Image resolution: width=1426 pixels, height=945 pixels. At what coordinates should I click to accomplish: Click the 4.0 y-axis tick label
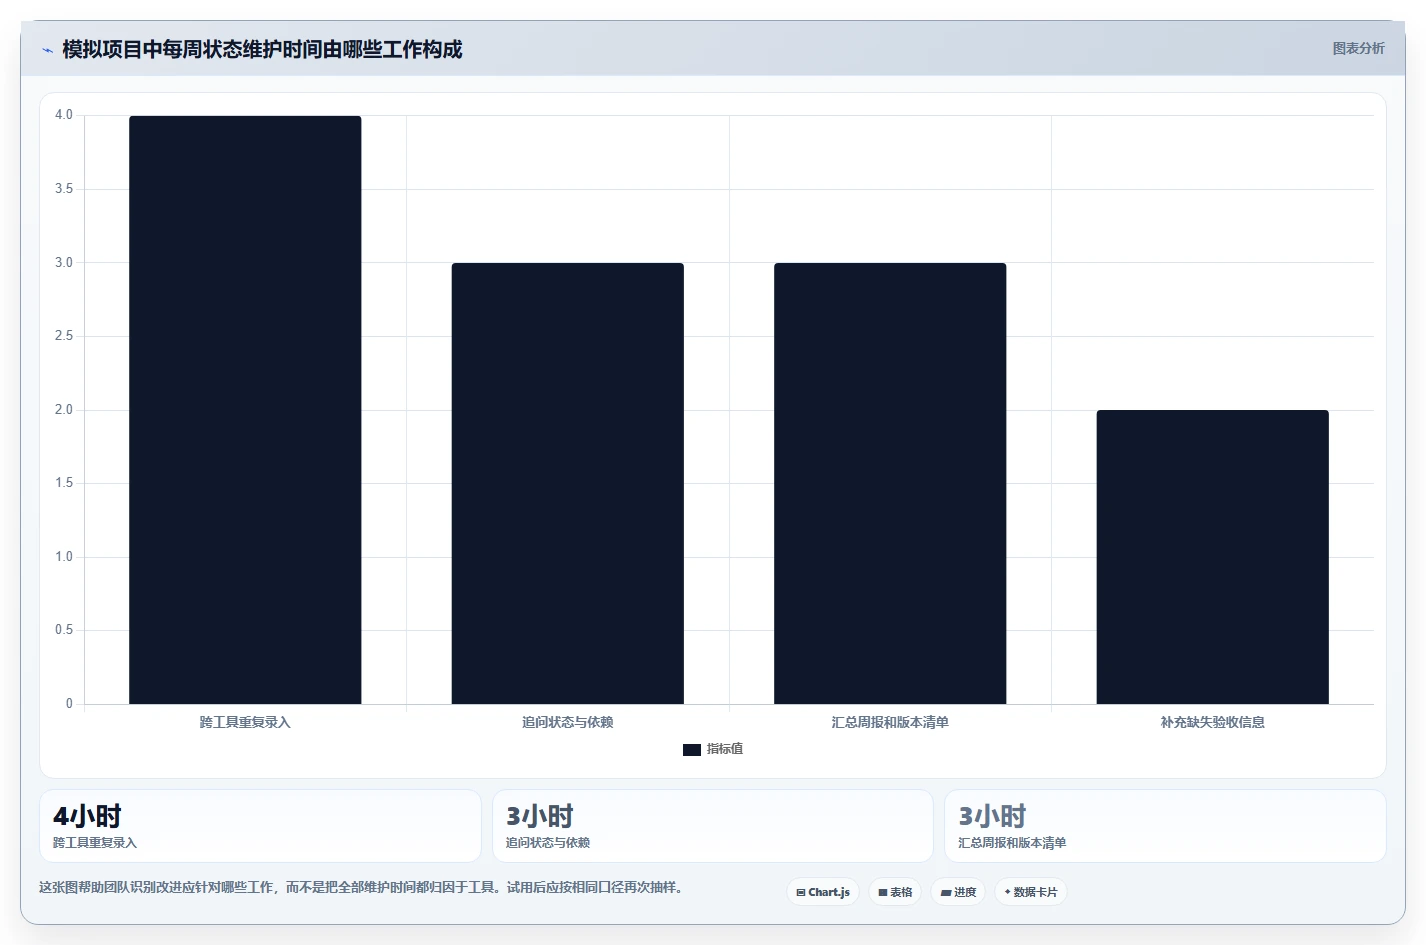[x=64, y=115]
